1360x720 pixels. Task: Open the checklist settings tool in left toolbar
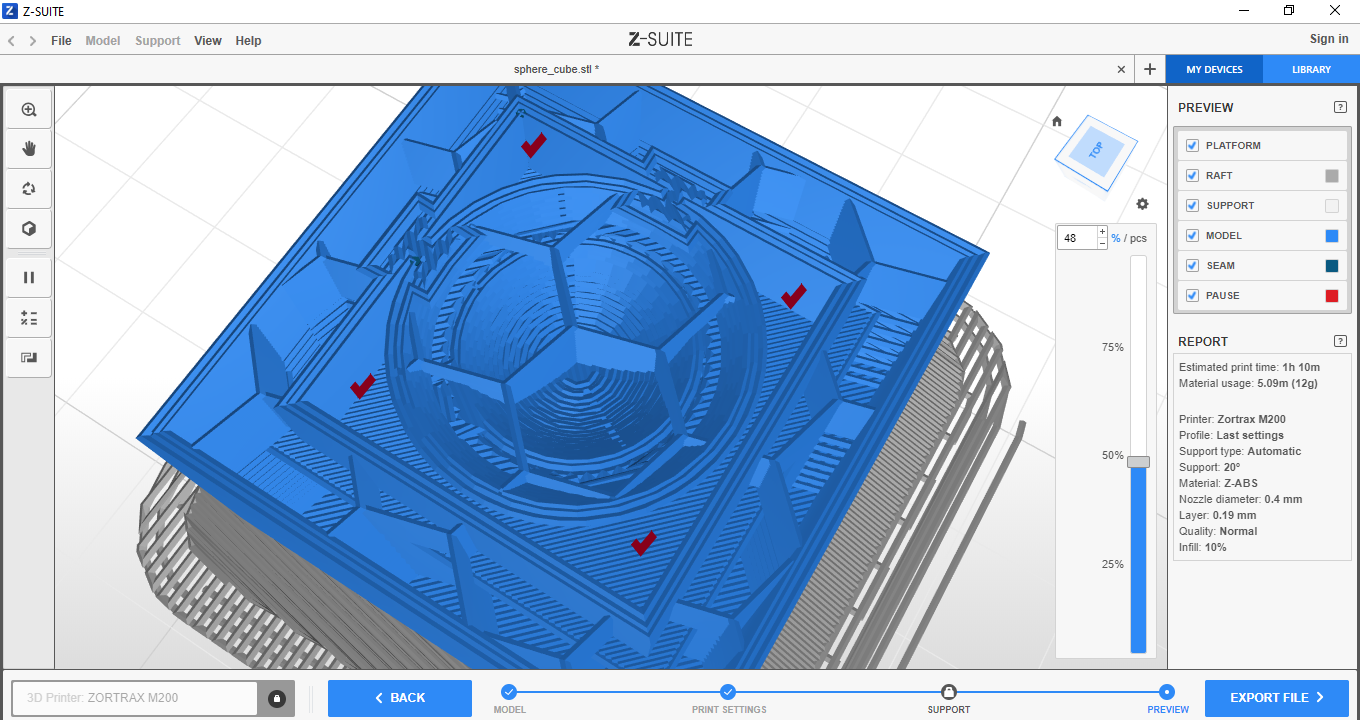[29, 318]
